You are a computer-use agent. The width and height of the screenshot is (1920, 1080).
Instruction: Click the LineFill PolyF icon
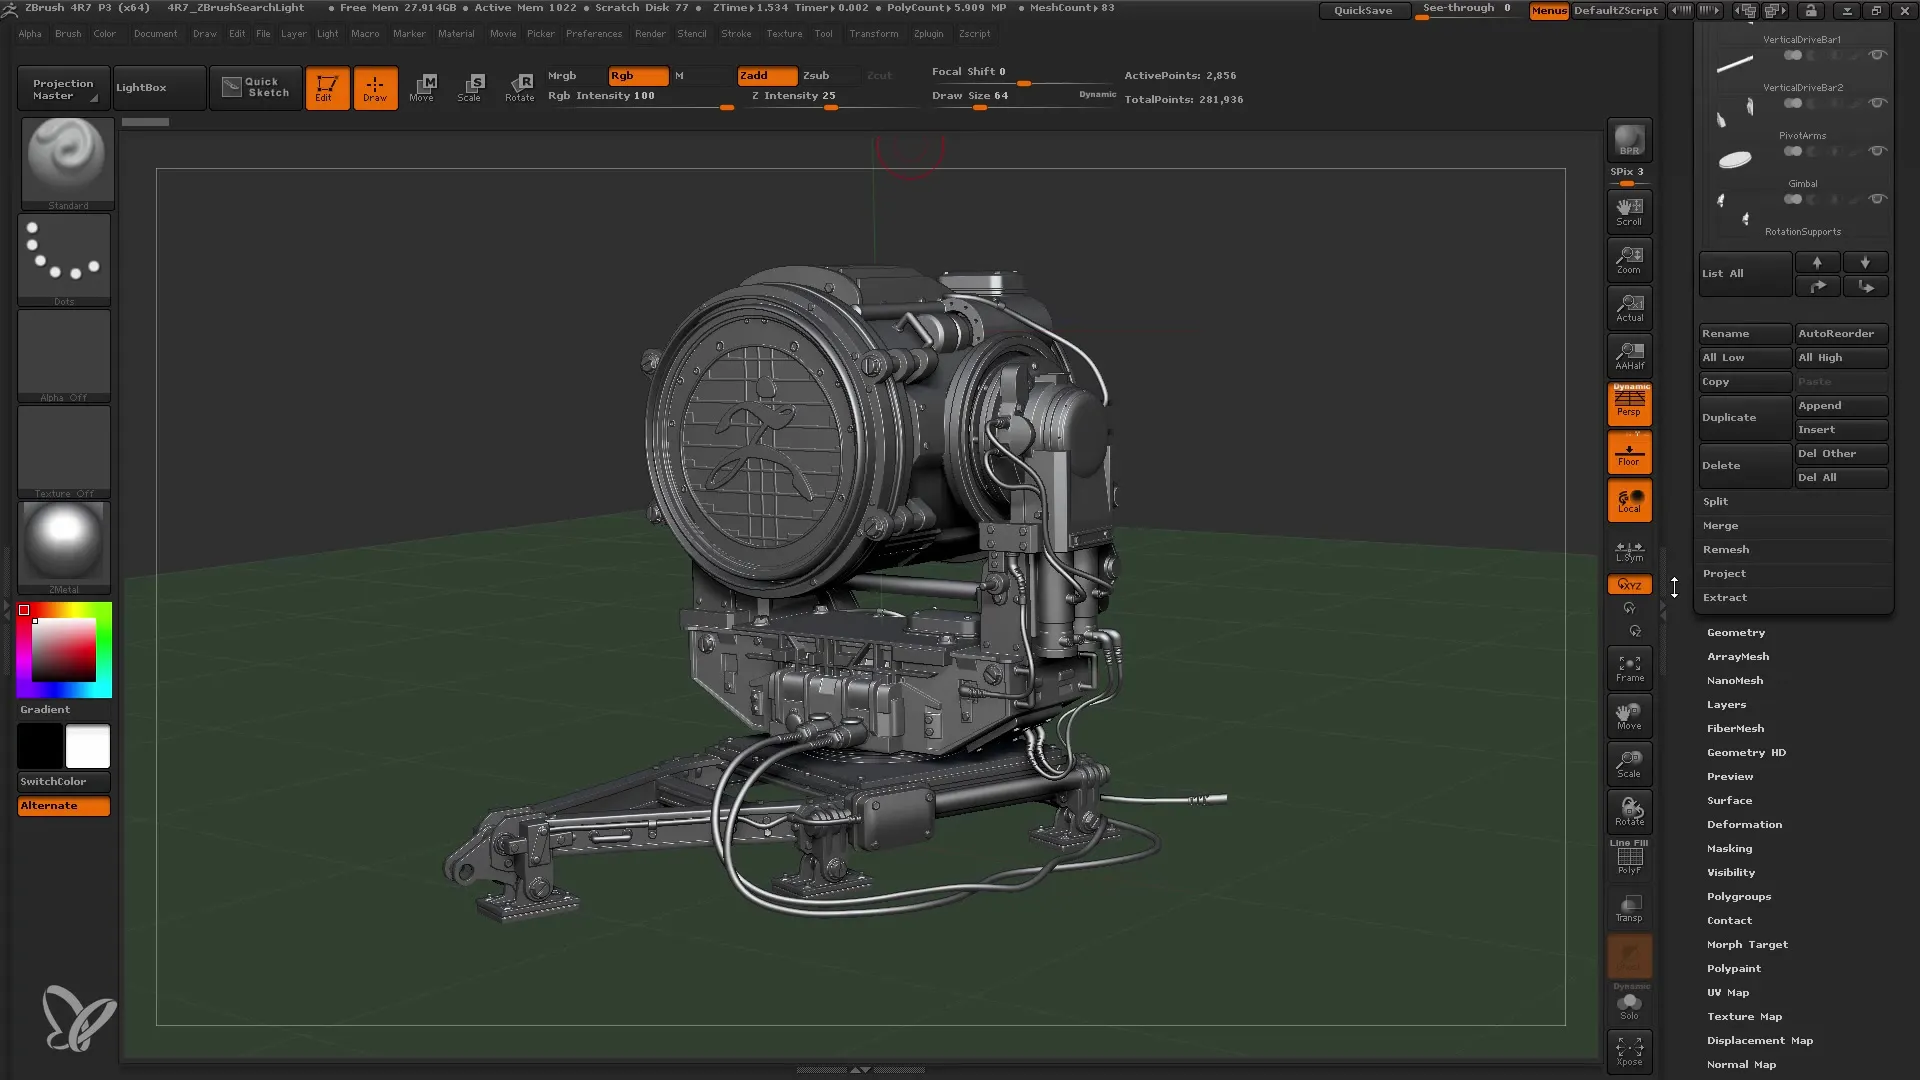pos(1630,858)
